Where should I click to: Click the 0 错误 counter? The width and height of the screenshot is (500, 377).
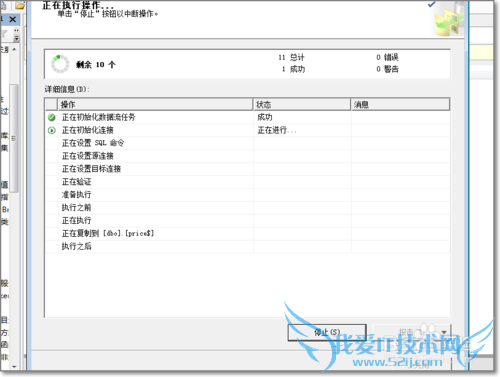387,57
